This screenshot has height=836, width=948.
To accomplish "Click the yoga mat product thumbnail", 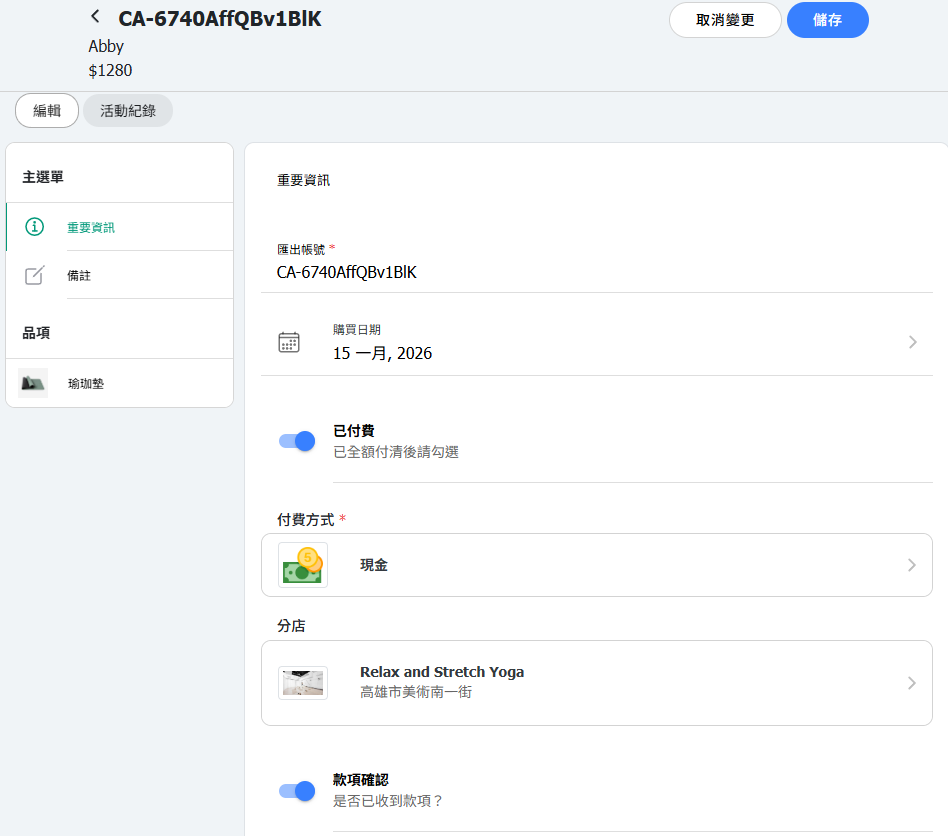I will pos(33,383).
